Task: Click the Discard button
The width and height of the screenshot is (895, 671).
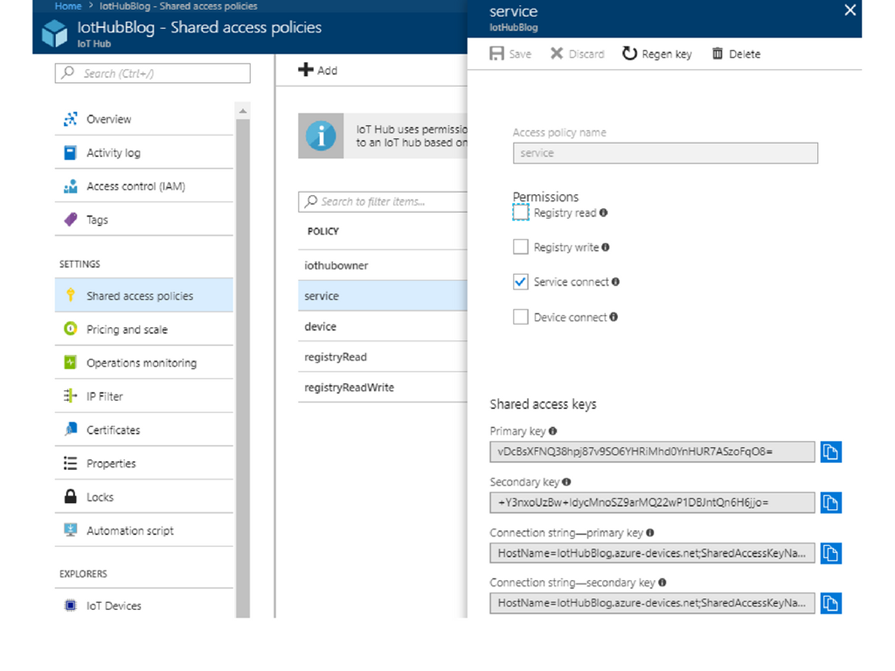Action: coord(577,54)
